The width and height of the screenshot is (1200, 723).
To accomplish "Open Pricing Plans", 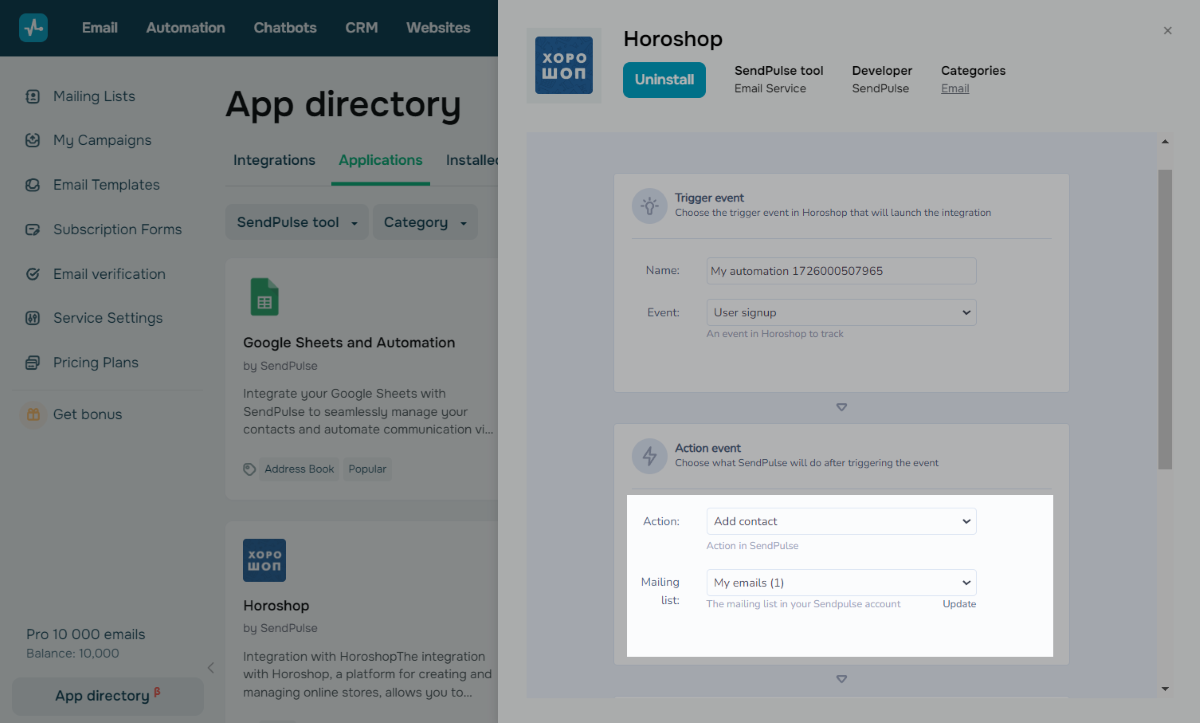I will click(96, 363).
